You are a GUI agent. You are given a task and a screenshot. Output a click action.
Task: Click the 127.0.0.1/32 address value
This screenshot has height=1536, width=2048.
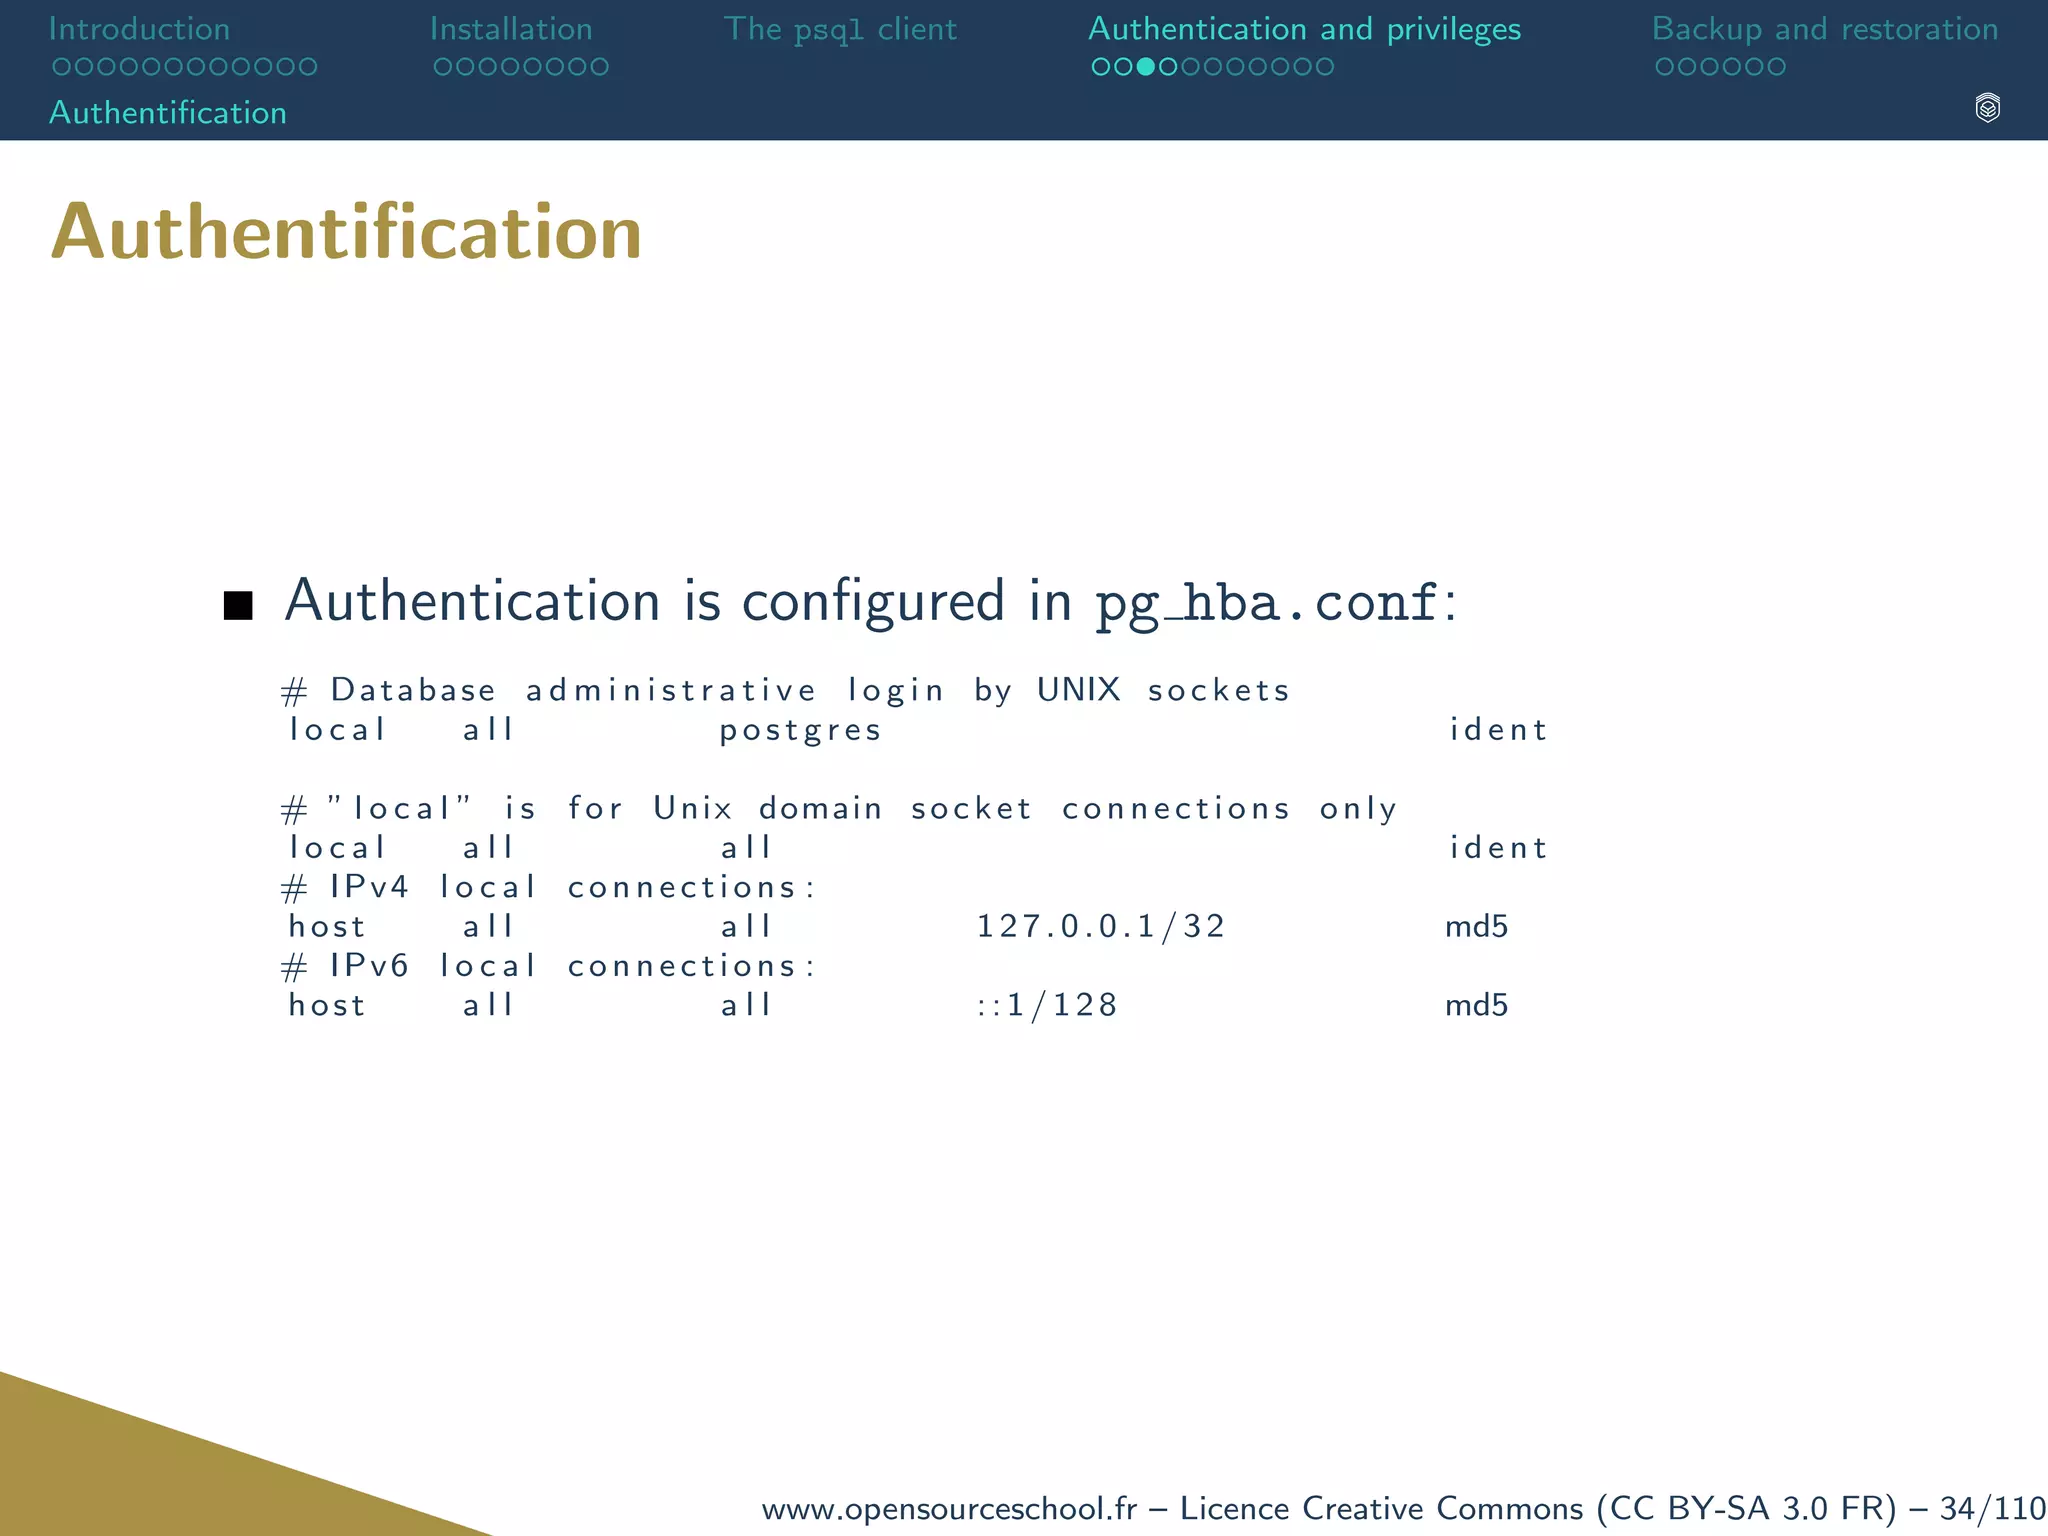click(1101, 927)
